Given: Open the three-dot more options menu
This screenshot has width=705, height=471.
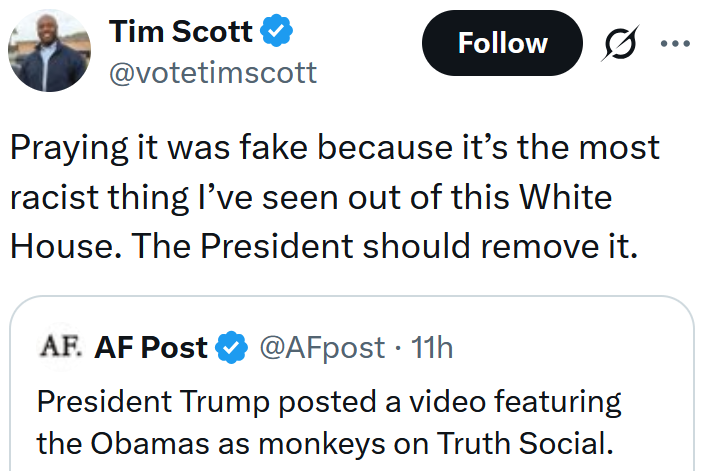Looking at the screenshot, I should coord(675,43).
